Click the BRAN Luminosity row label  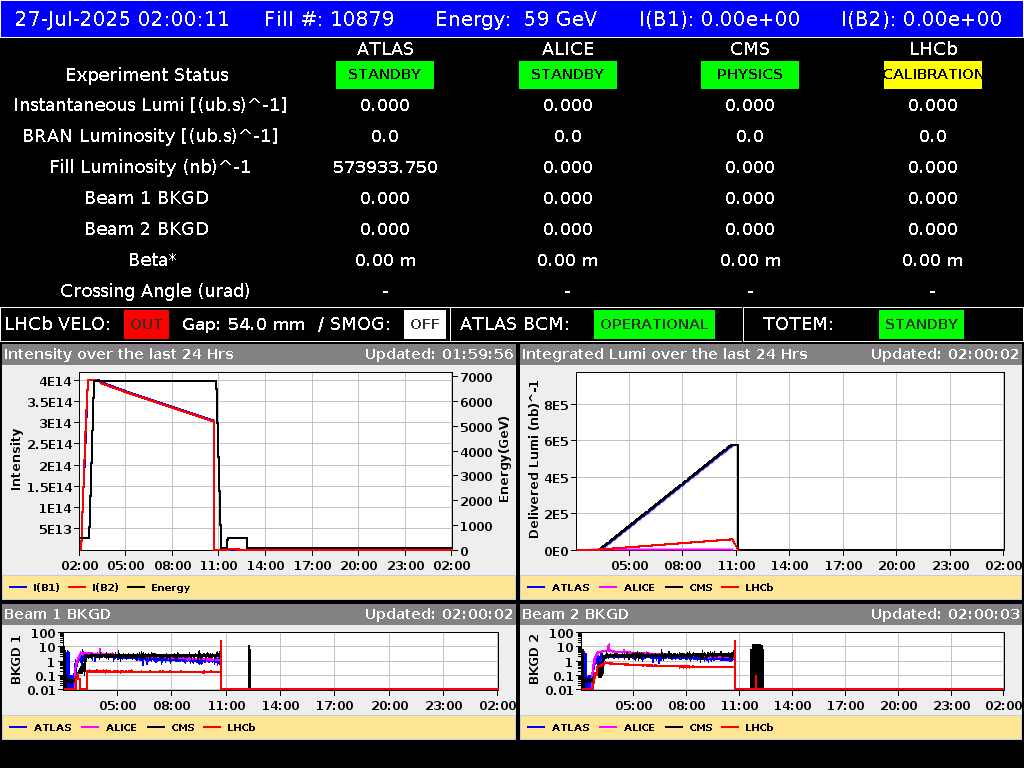coord(150,136)
